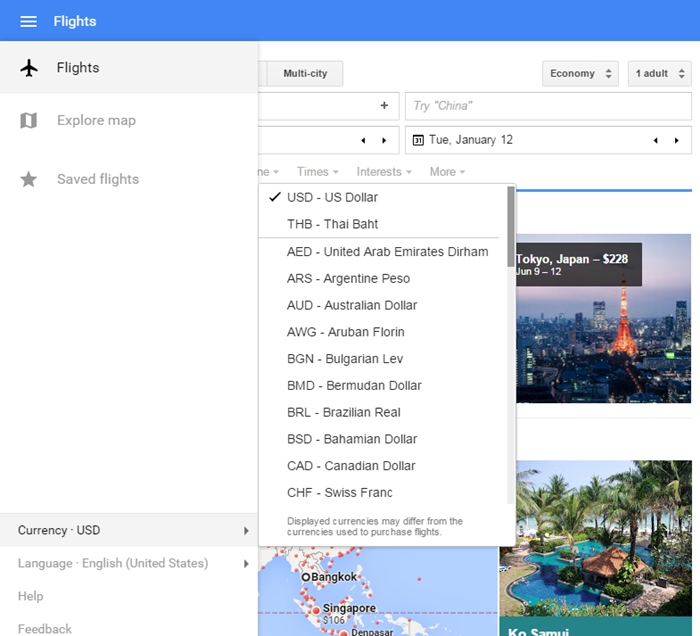Screen dimensions: 700x636
Task: Click the Singapore $106 map marker
Action: coord(316,611)
